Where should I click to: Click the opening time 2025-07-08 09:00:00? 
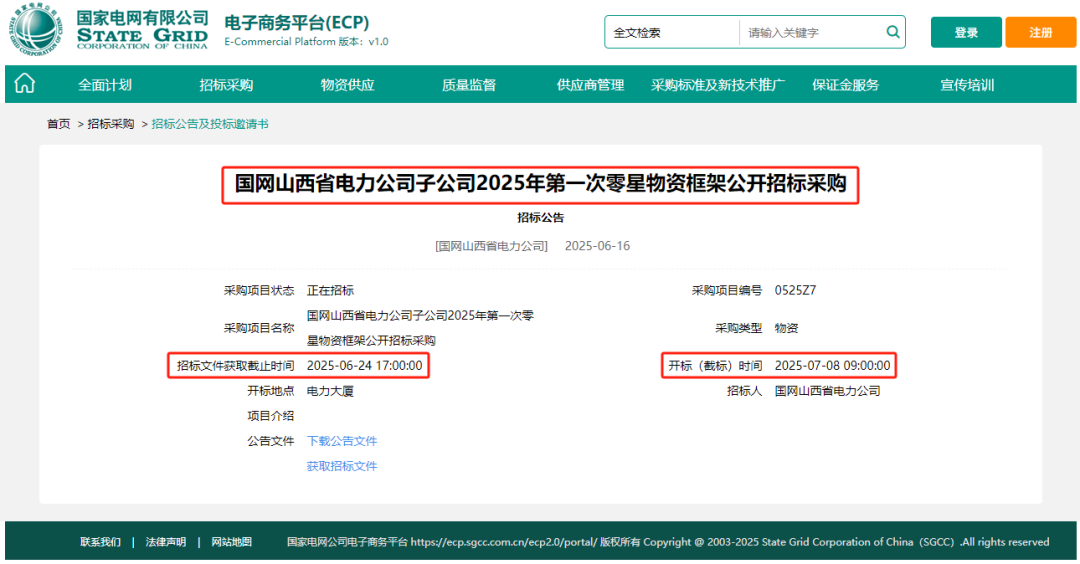[x=832, y=366]
